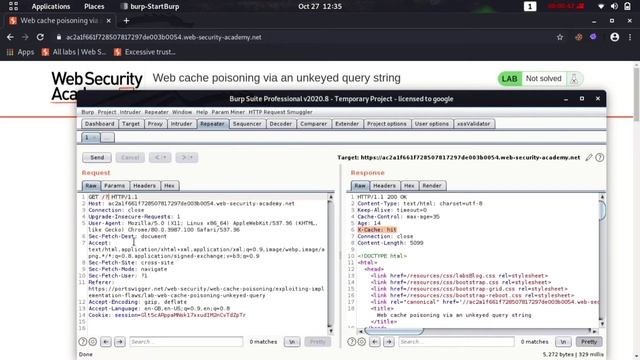
Task: Click the burp-StartBurp taskbar entry
Action: [150, 7]
